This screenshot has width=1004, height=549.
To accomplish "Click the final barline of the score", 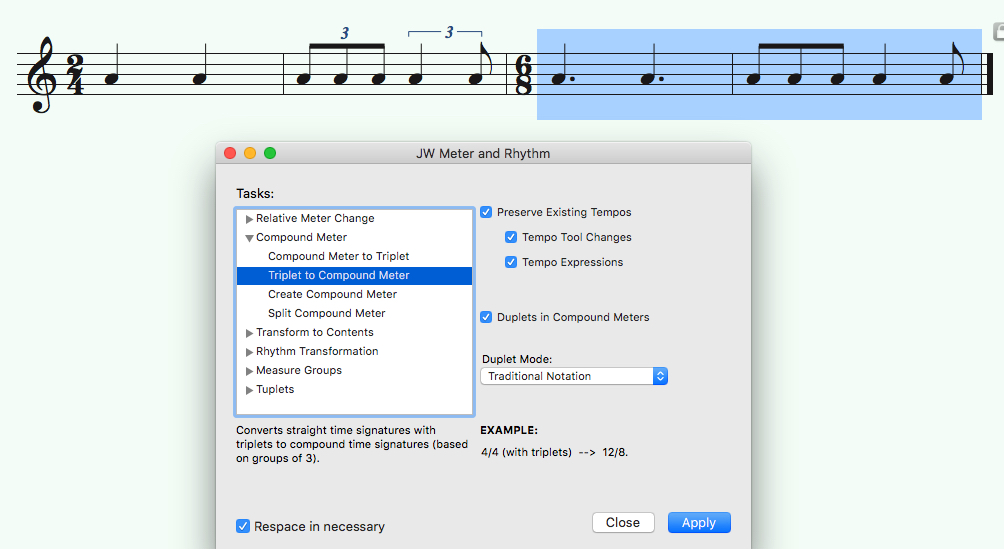I will [x=987, y=76].
